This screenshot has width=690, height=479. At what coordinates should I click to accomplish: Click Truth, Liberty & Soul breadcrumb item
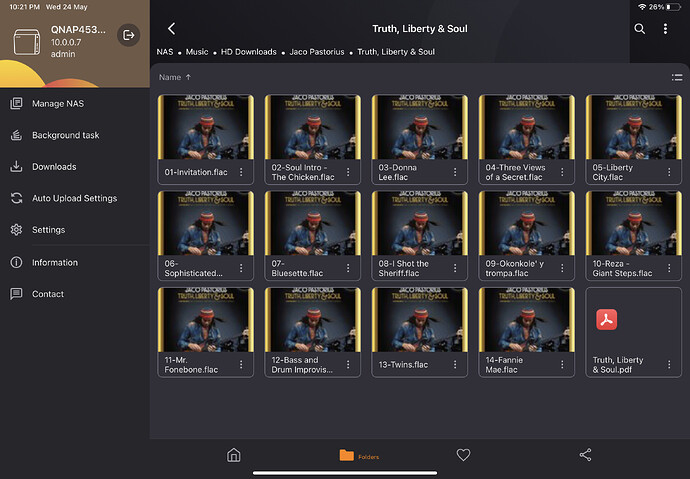tap(396, 52)
